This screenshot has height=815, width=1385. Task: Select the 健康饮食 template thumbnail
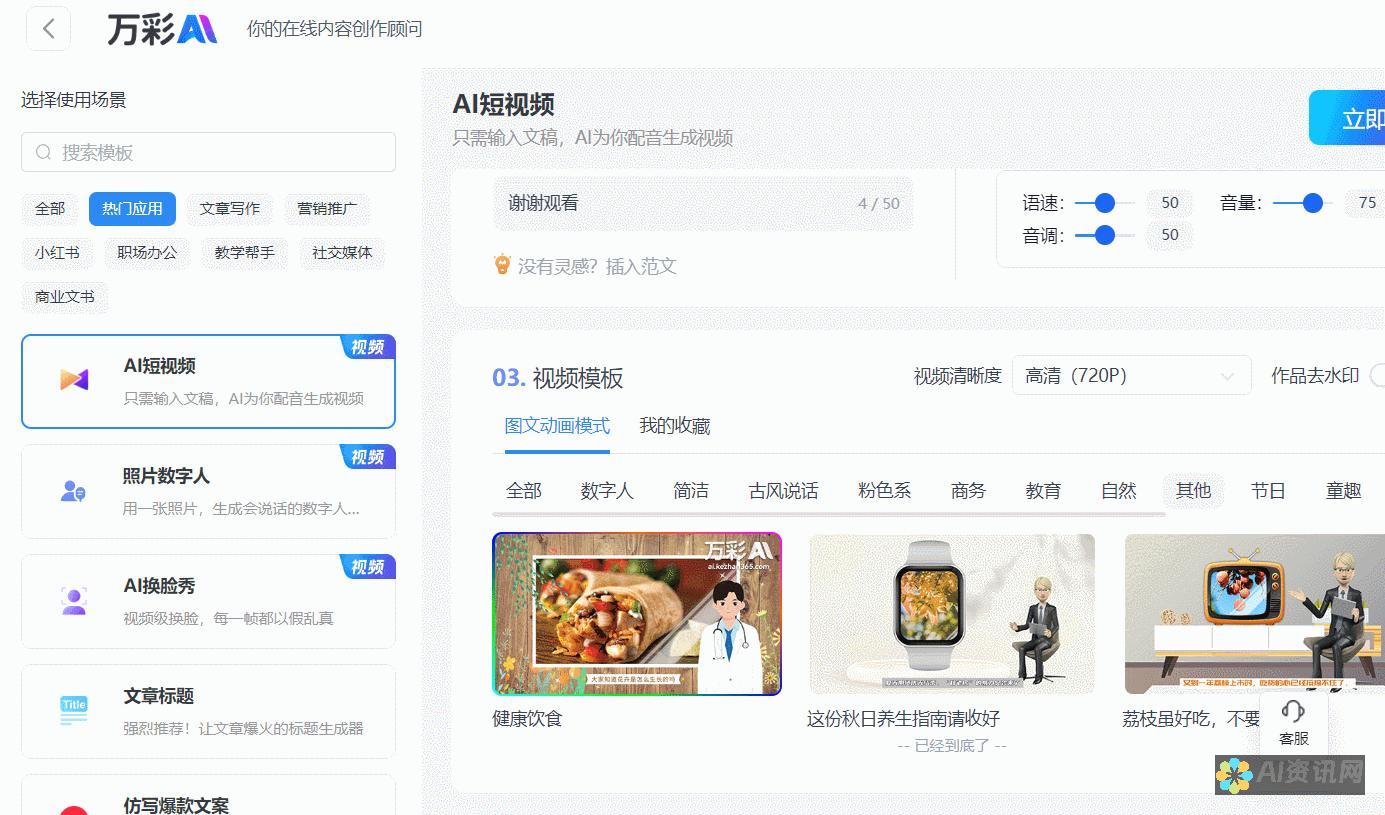[x=637, y=614]
